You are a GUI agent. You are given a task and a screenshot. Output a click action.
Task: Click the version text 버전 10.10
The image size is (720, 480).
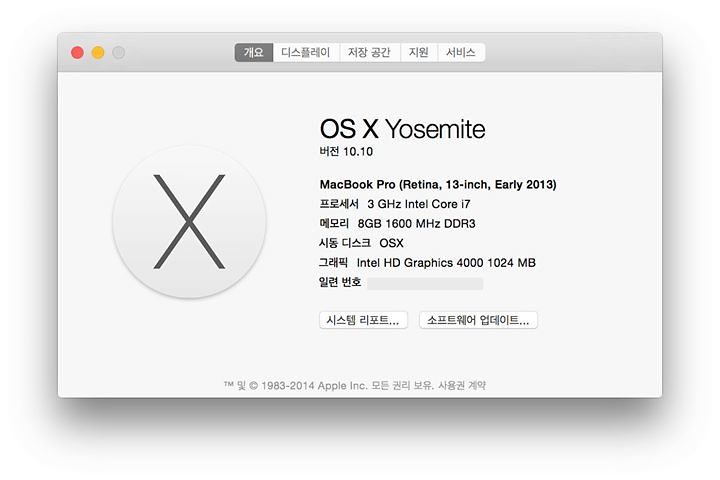346,152
